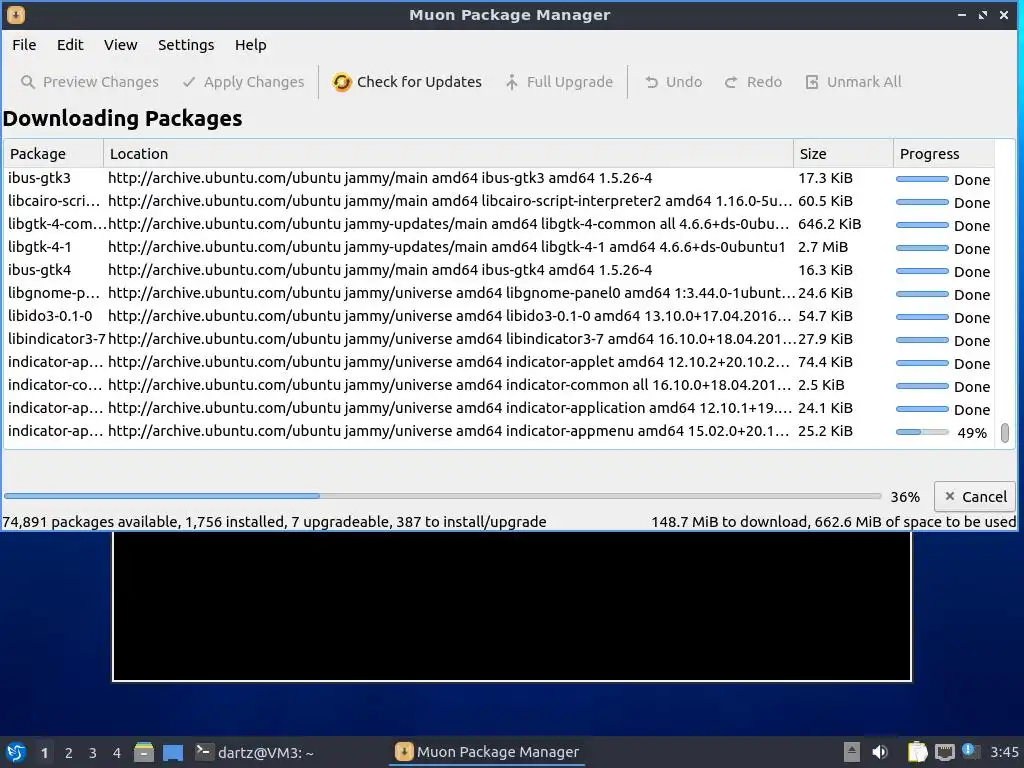
Task: Click the ibus-gtk3 Done progress bar
Action: (922, 179)
